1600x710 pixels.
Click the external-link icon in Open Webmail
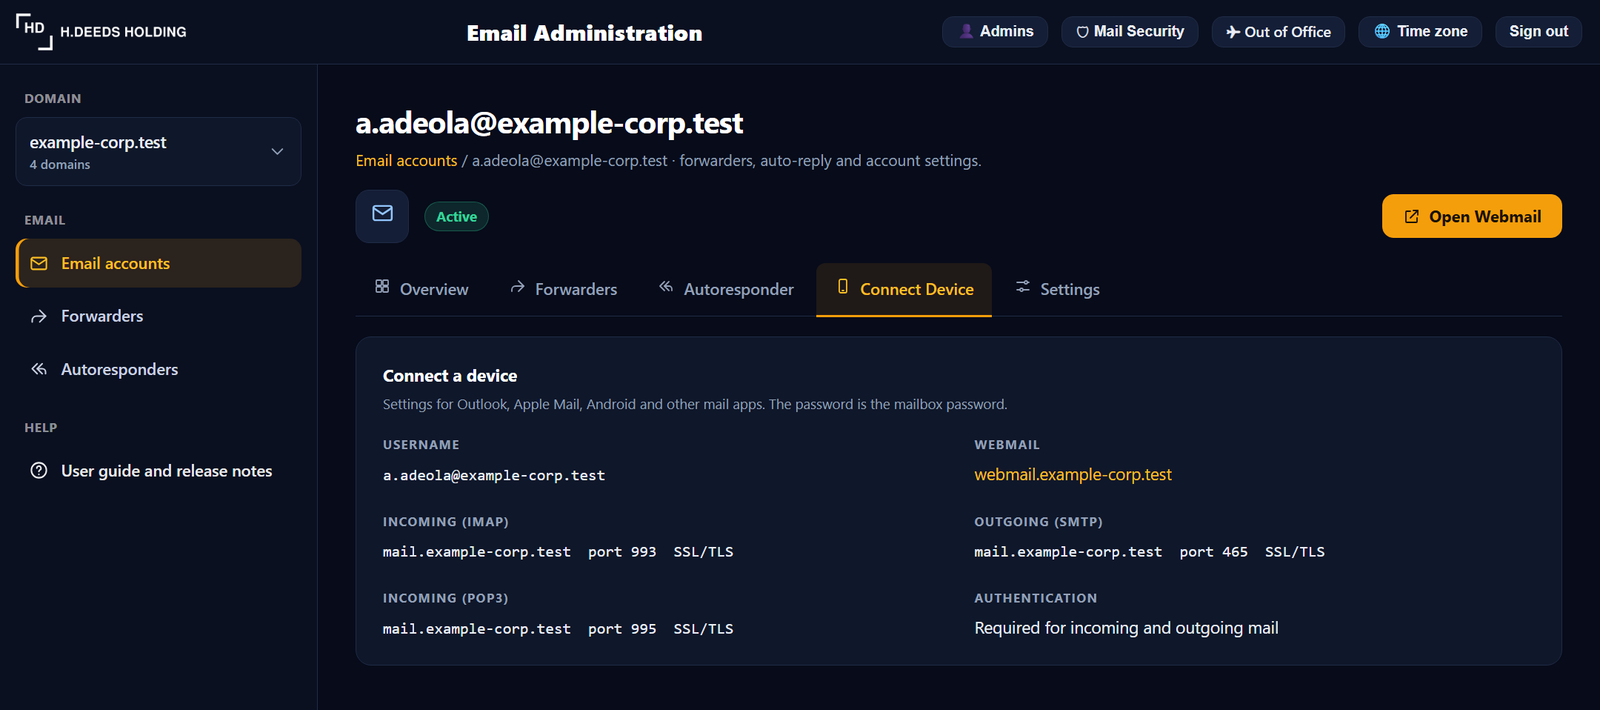(x=1412, y=217)
